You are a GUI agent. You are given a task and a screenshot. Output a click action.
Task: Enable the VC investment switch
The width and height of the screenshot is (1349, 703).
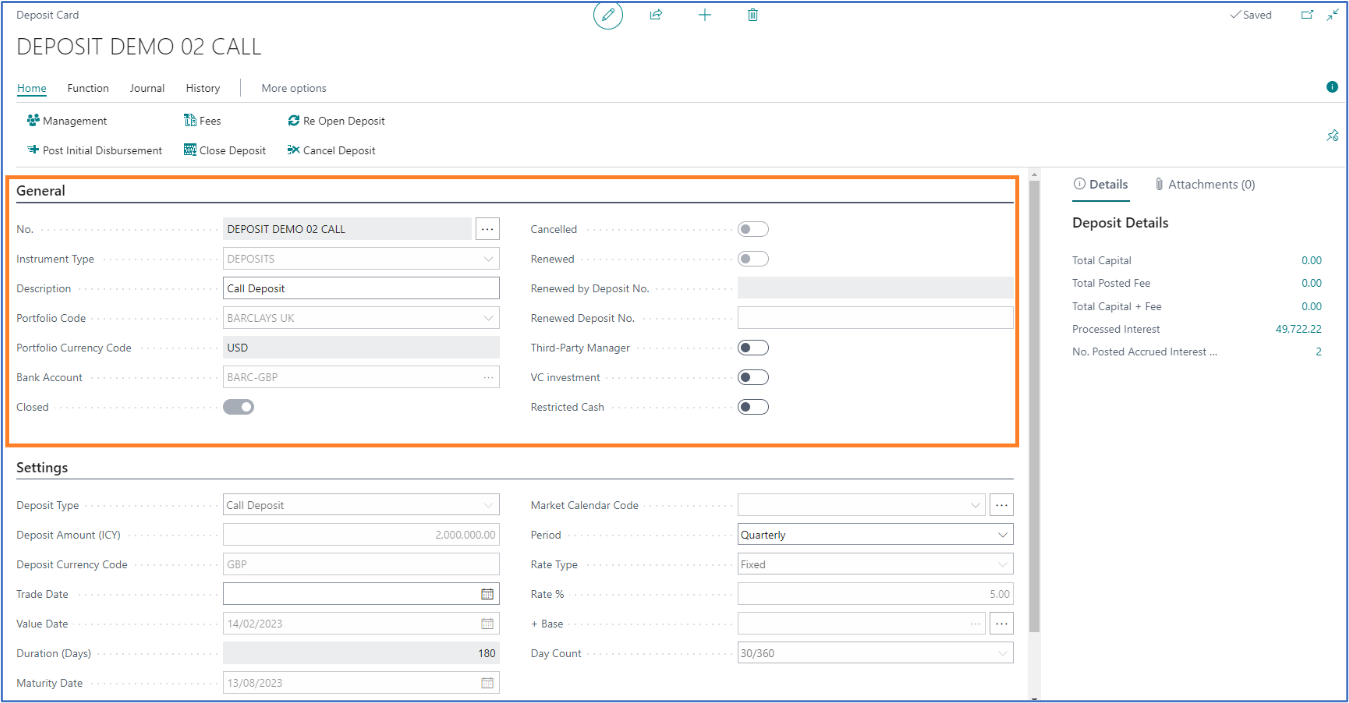(x=753, y=377)
